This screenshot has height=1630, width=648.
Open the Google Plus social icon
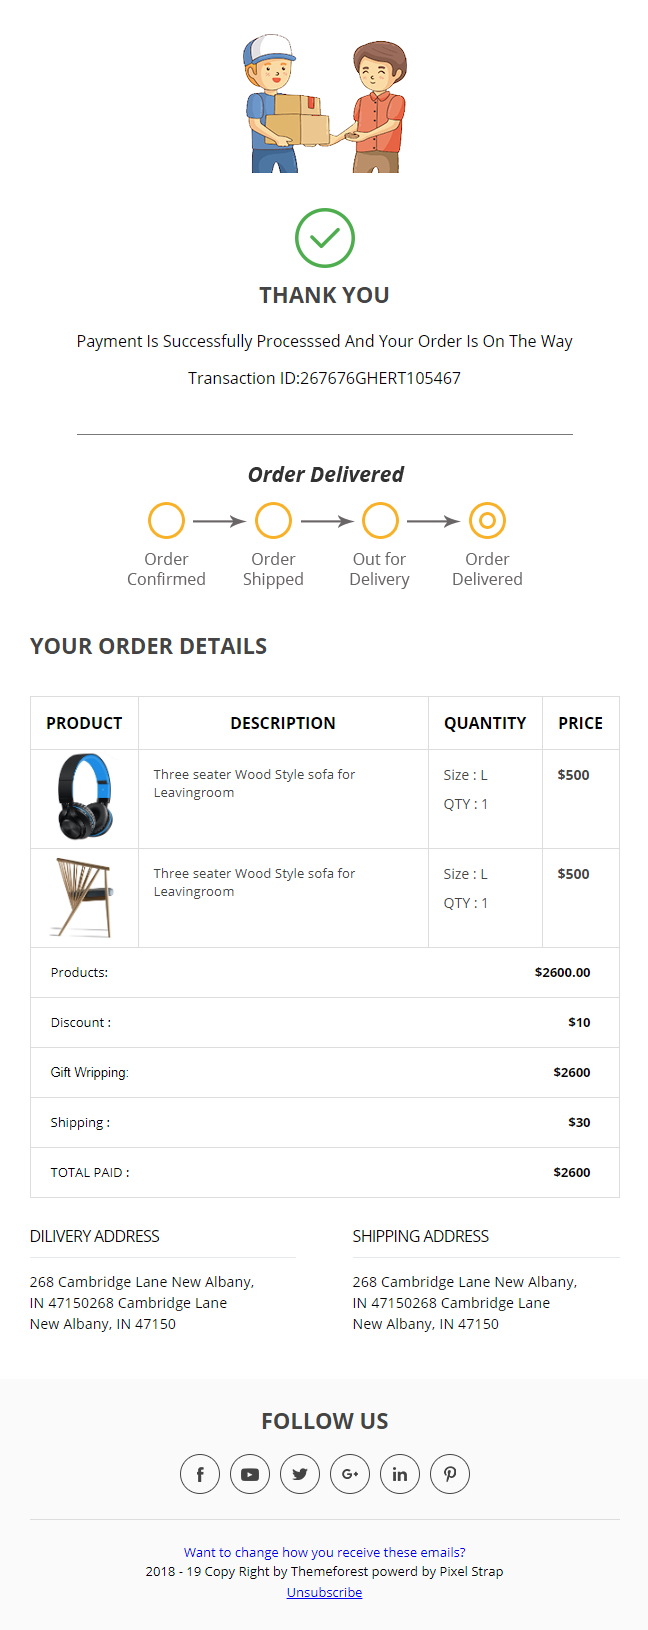pos(350,1474)
